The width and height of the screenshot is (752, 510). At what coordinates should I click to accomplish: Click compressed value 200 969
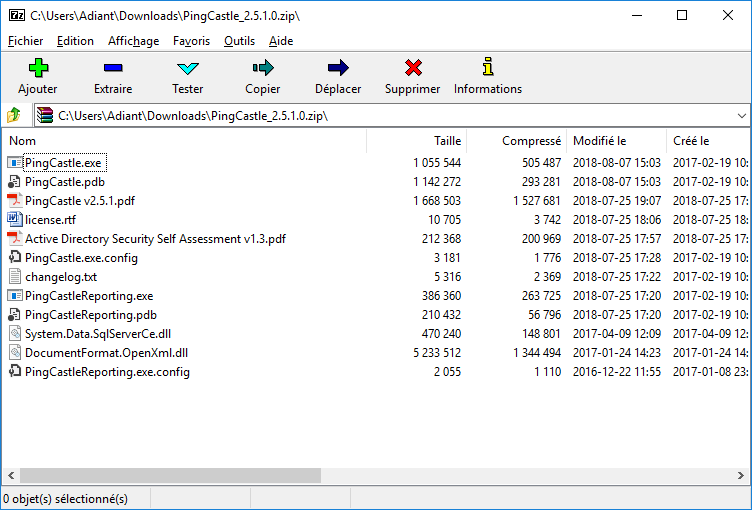[x=541, y=238]
